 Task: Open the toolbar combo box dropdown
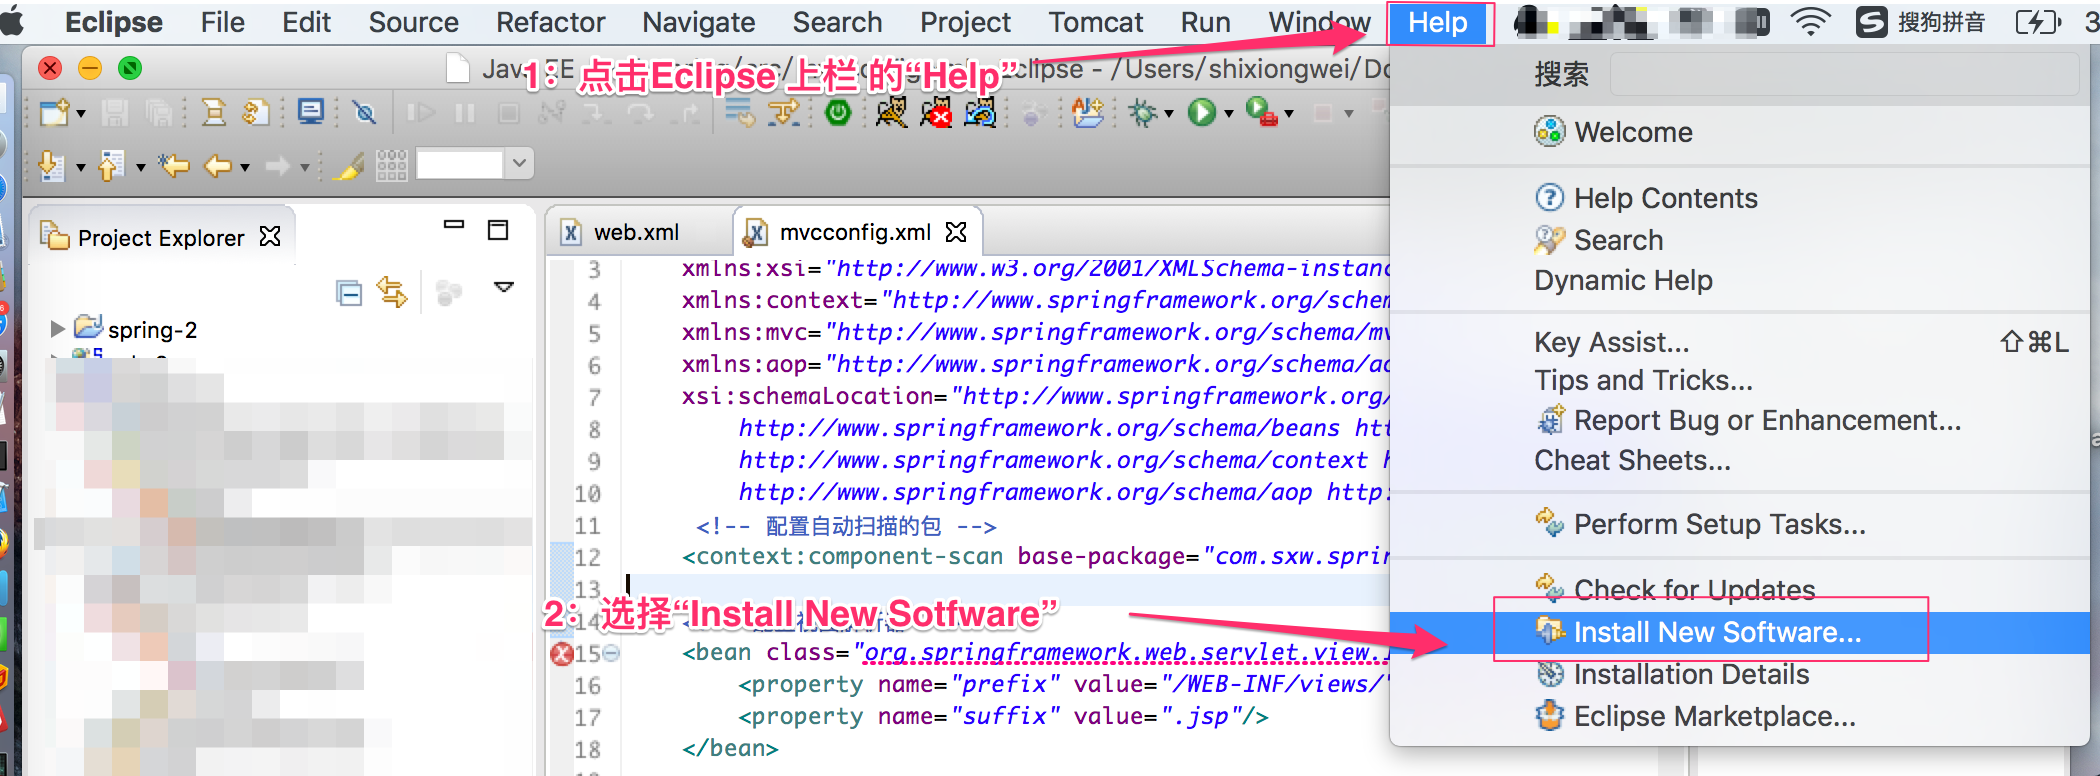pyautogui.click(x=519, y=163)
